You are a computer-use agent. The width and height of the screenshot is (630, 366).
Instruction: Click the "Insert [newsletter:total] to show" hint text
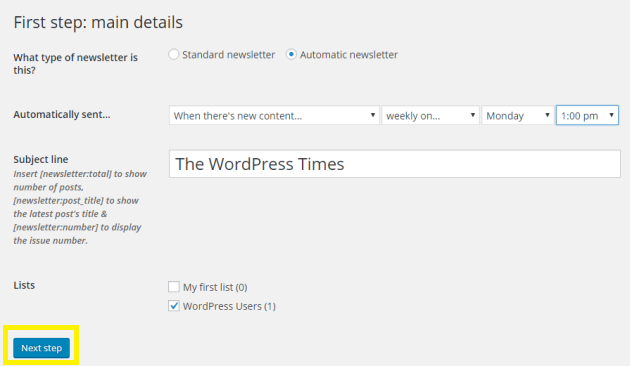pyautogui.click(x=80, y=174)
